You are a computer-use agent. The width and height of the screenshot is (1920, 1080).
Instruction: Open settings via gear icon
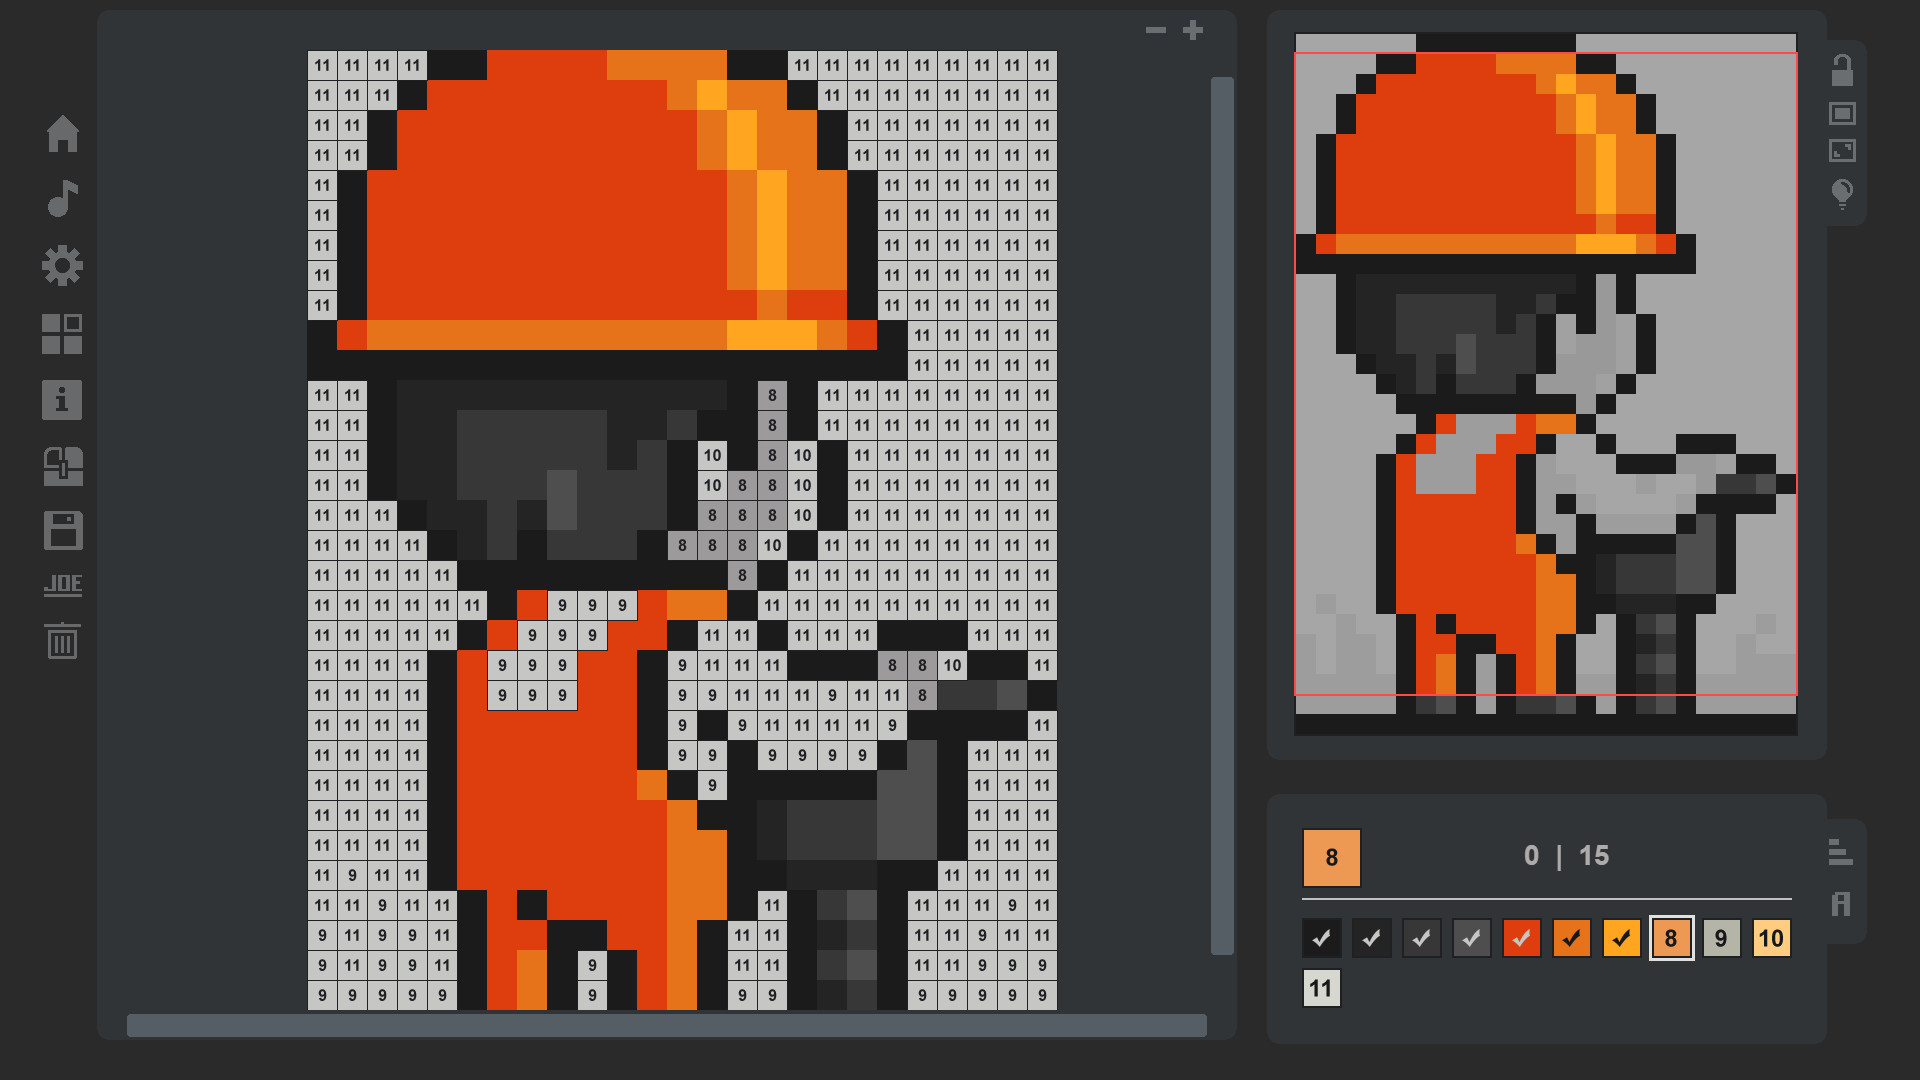point(62,266)
